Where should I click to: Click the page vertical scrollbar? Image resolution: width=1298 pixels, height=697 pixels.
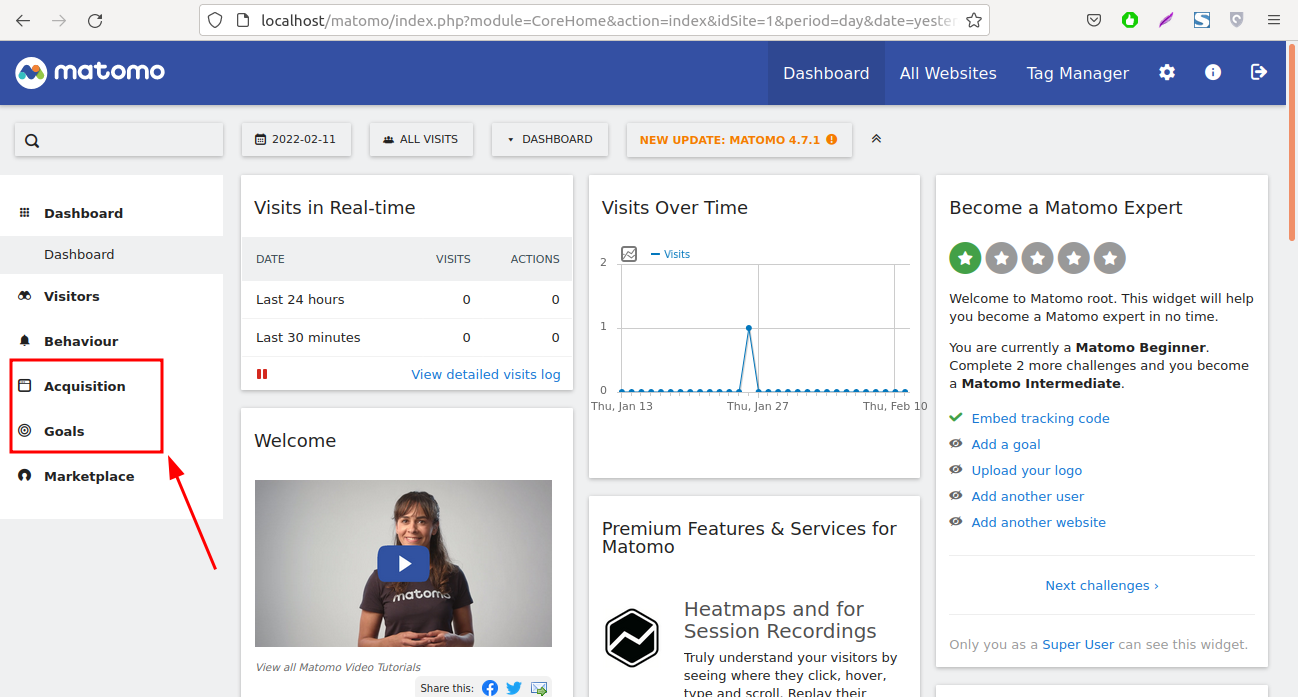coord(1292,140)
